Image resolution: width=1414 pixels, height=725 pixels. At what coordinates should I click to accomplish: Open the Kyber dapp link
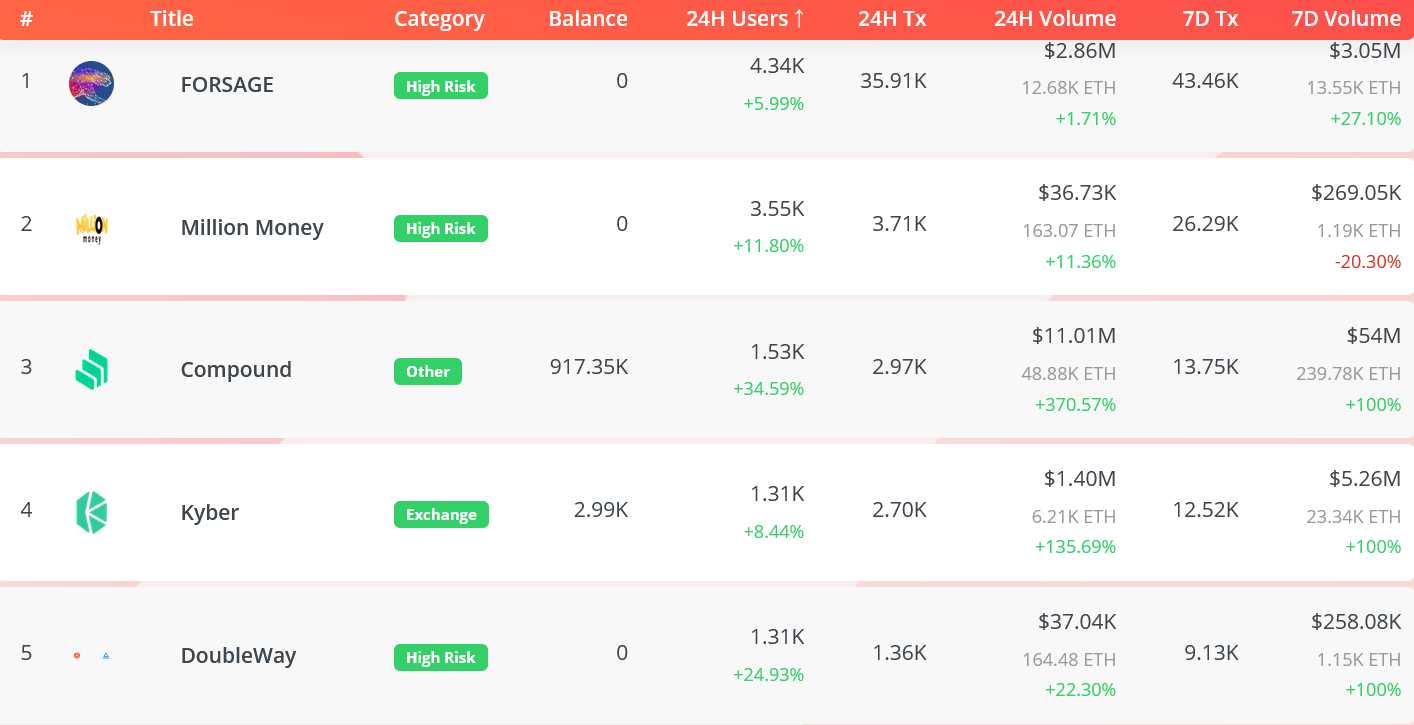tap(210, 513)
